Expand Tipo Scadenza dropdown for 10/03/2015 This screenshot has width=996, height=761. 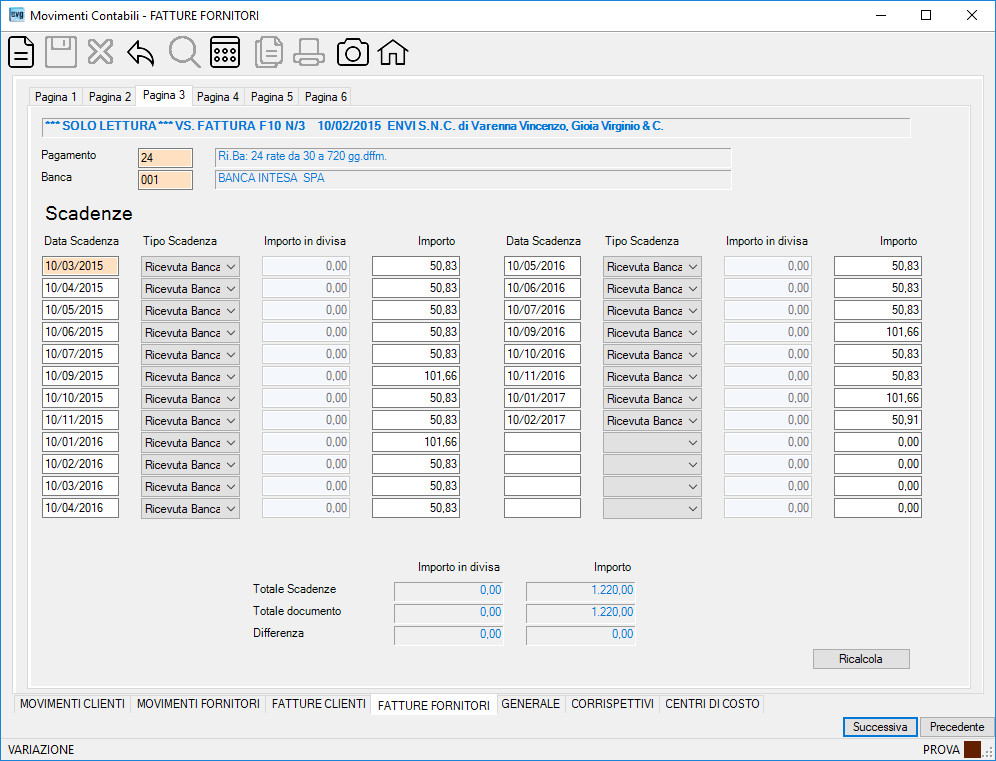[191, 267]
